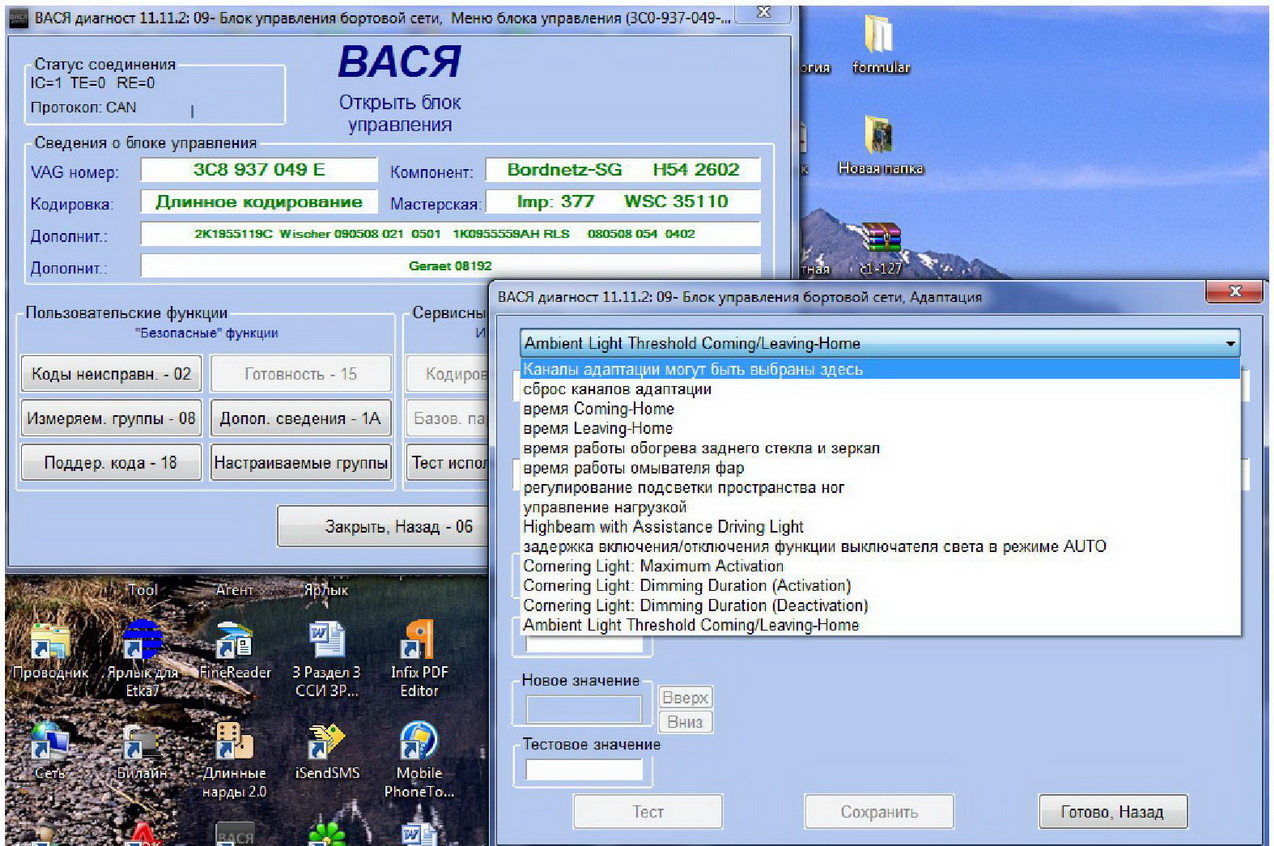Viewport: 1274px width, 846px height.
Task: Select 'время работы омывателя фар' option
Action: coord(880,467)
